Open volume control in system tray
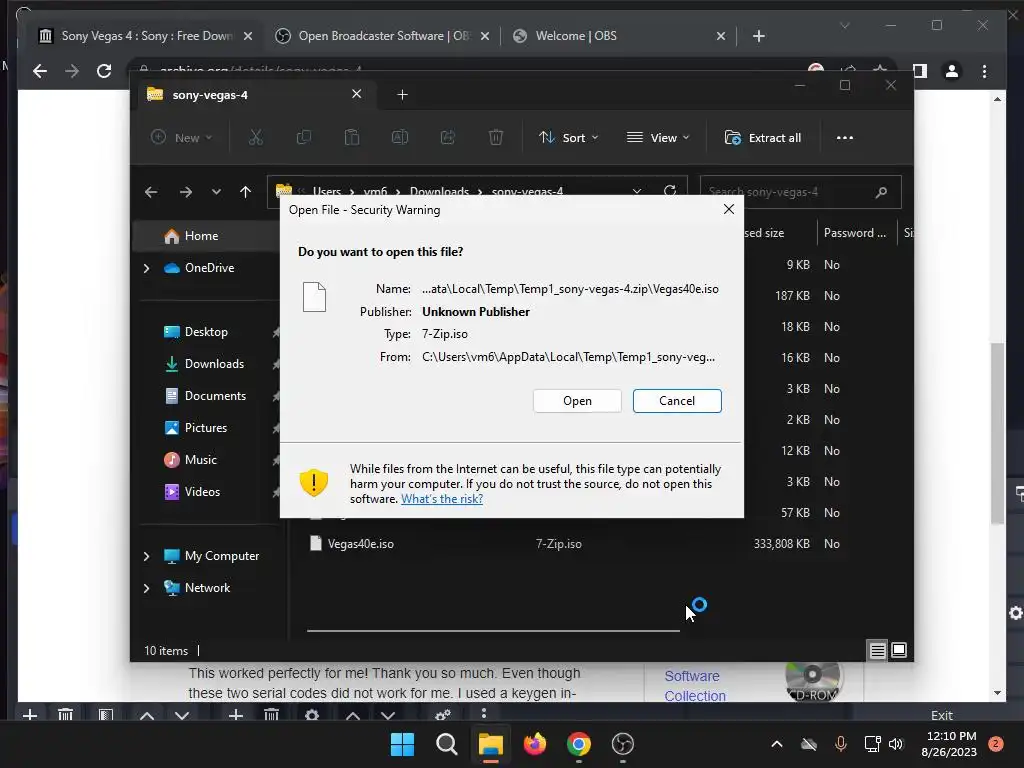Screen dimensions: 1024x768 tap(896, 744)
